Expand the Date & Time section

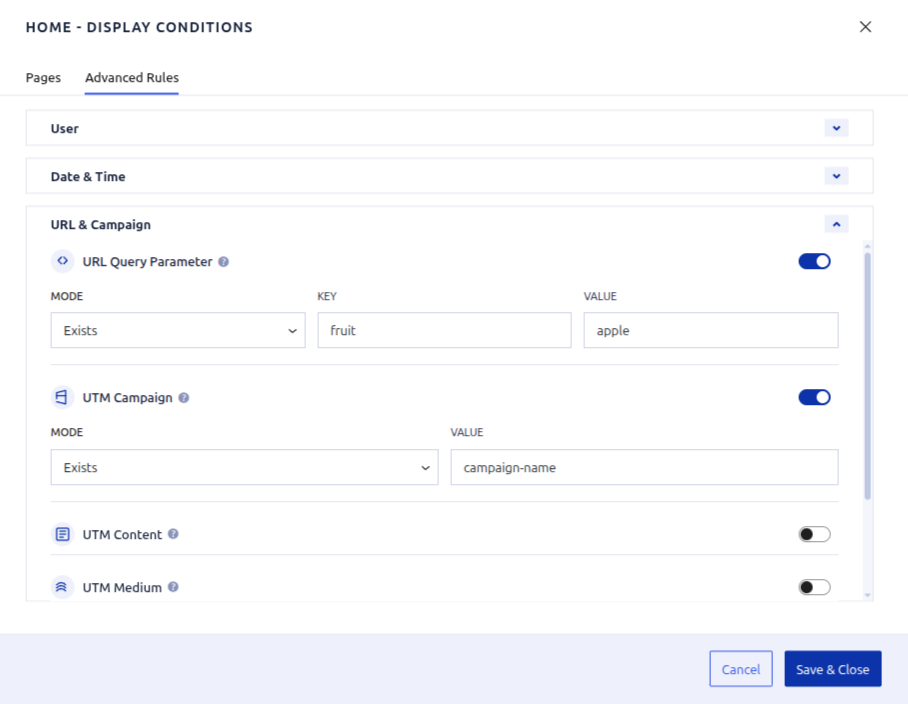click(836, 175)
